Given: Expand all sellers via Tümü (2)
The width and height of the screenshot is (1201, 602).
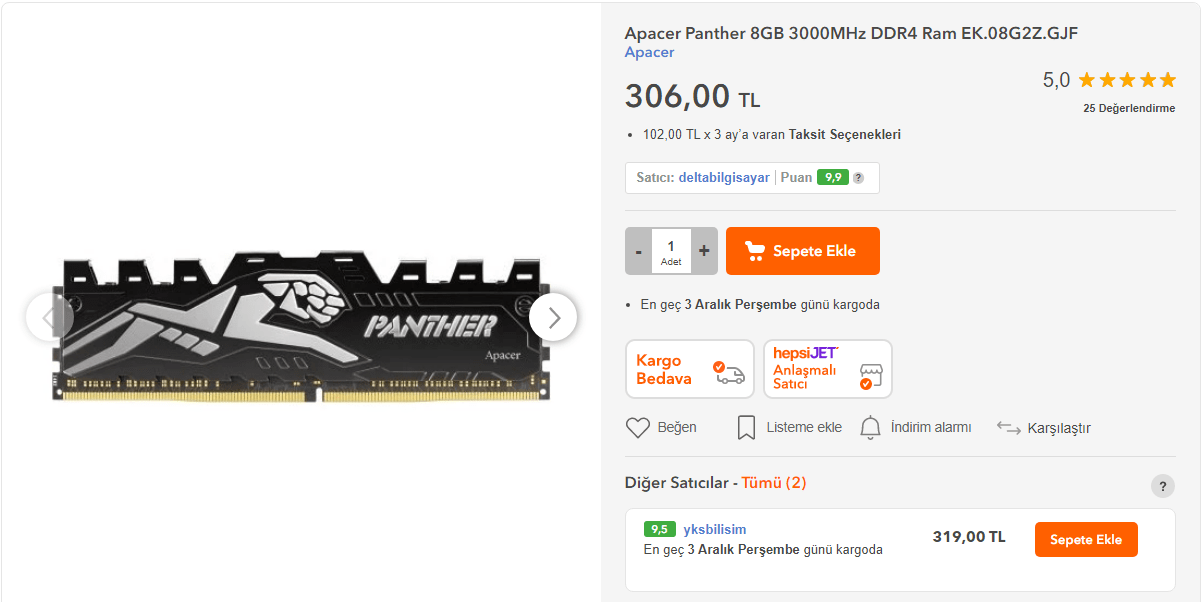Looking at the screenshot, I should coord(774,483).
